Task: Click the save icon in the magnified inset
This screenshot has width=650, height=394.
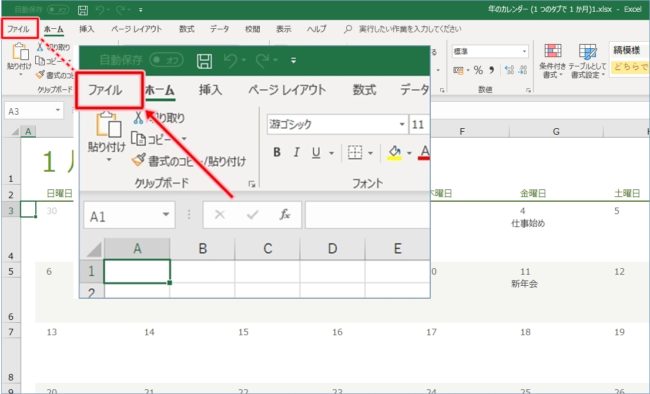Action: [204, 61]
